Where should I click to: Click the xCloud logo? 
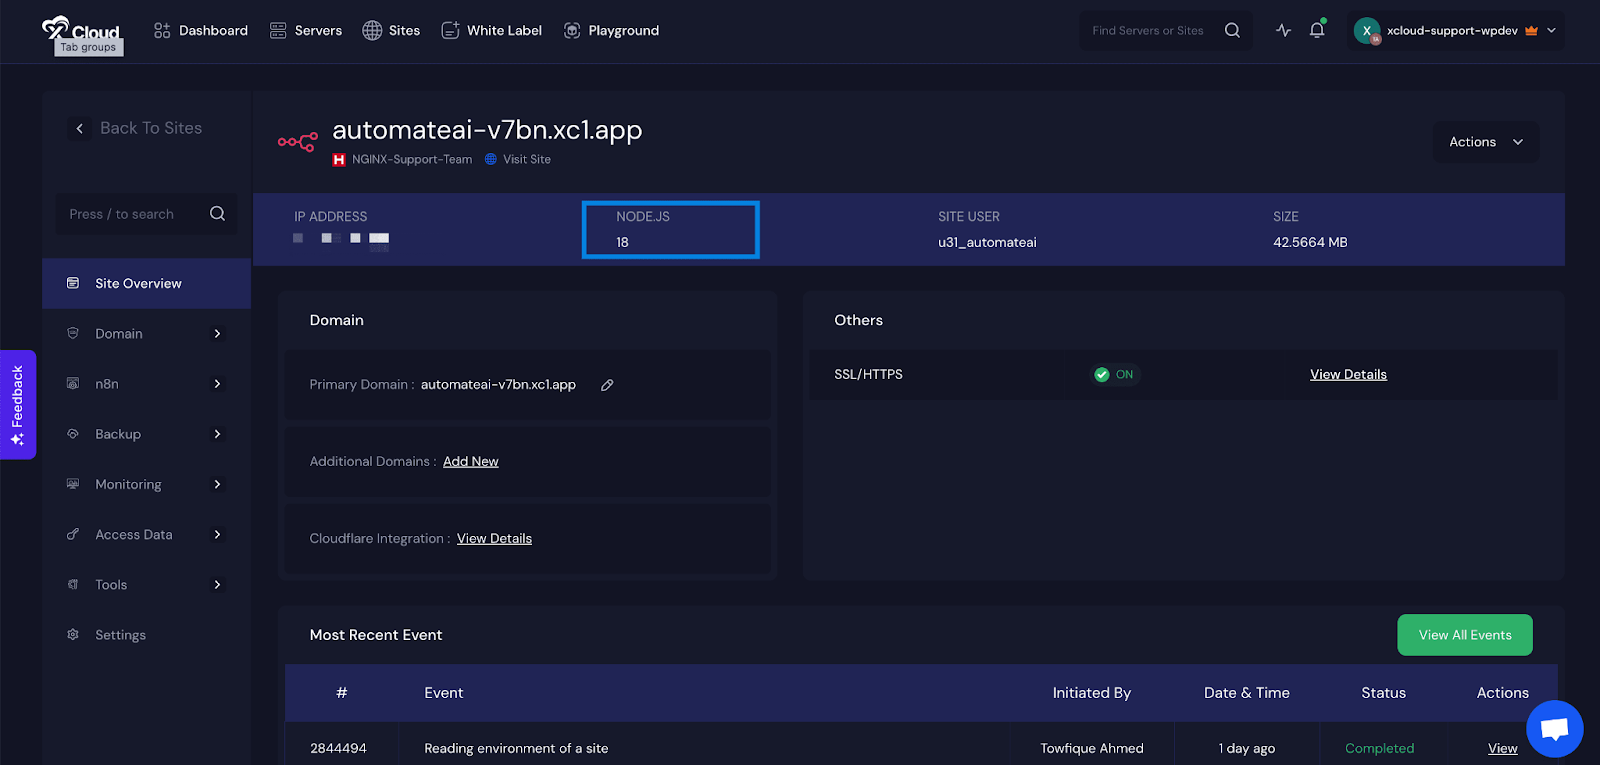tap(82, 30)
